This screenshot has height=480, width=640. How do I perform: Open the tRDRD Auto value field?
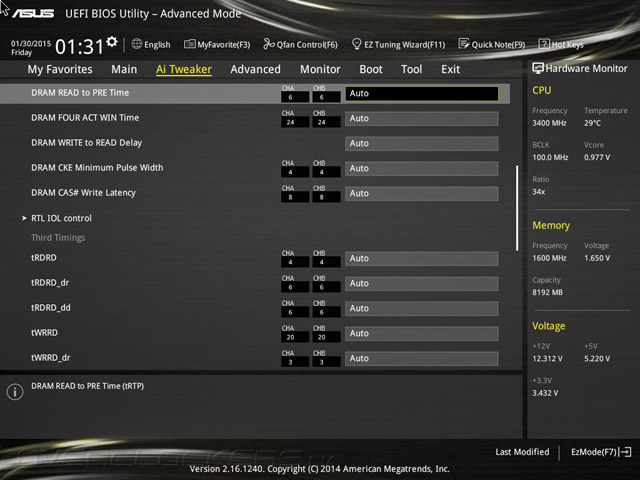tap(422, 258)
